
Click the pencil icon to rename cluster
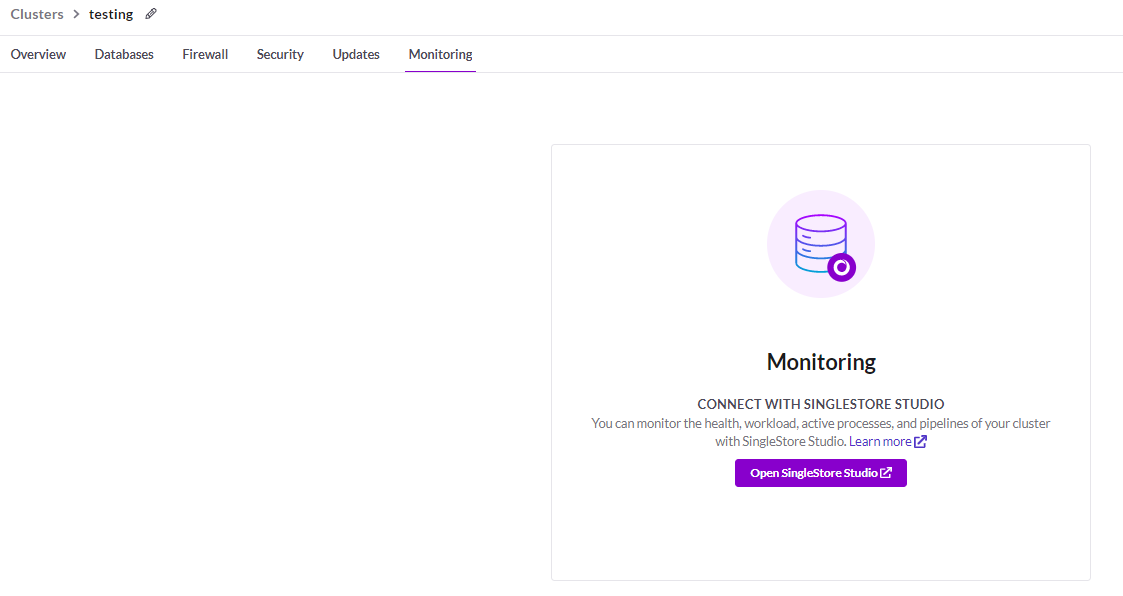tap(151, 14)
